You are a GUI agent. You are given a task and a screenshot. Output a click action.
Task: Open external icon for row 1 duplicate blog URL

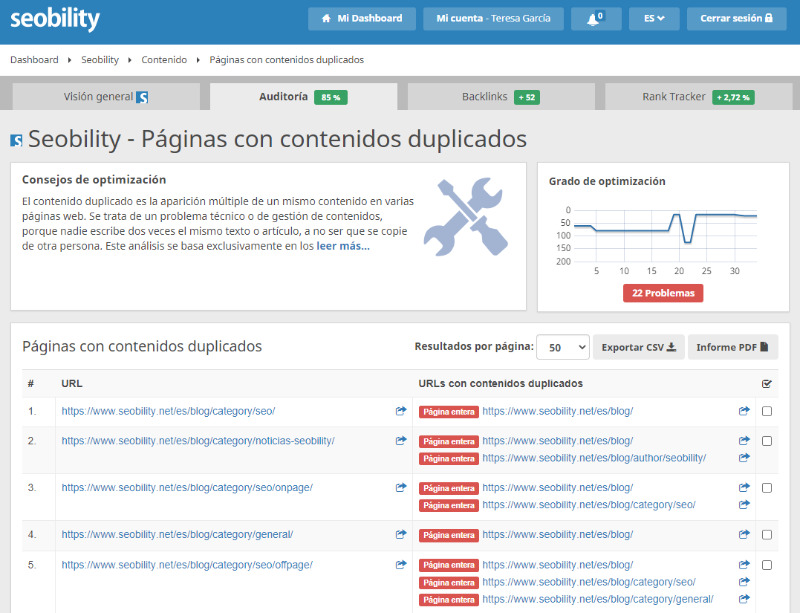tap(744, 411)
